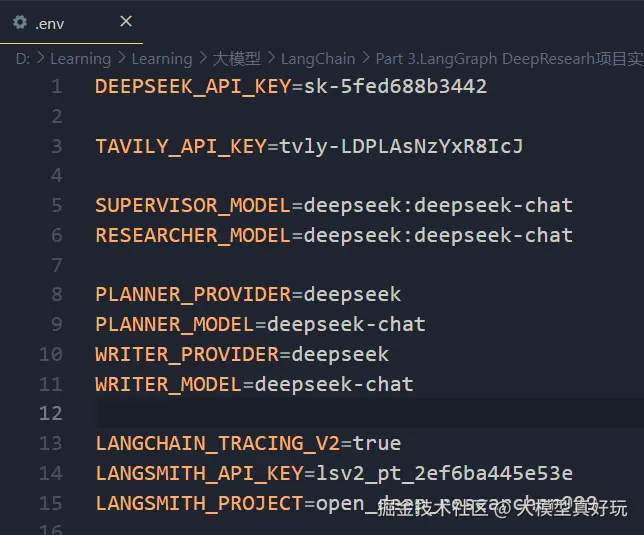This screenshot has height=535, width=644.
Task: Open the 大模型 breadcrumb folder
Action: coord(237,59)
